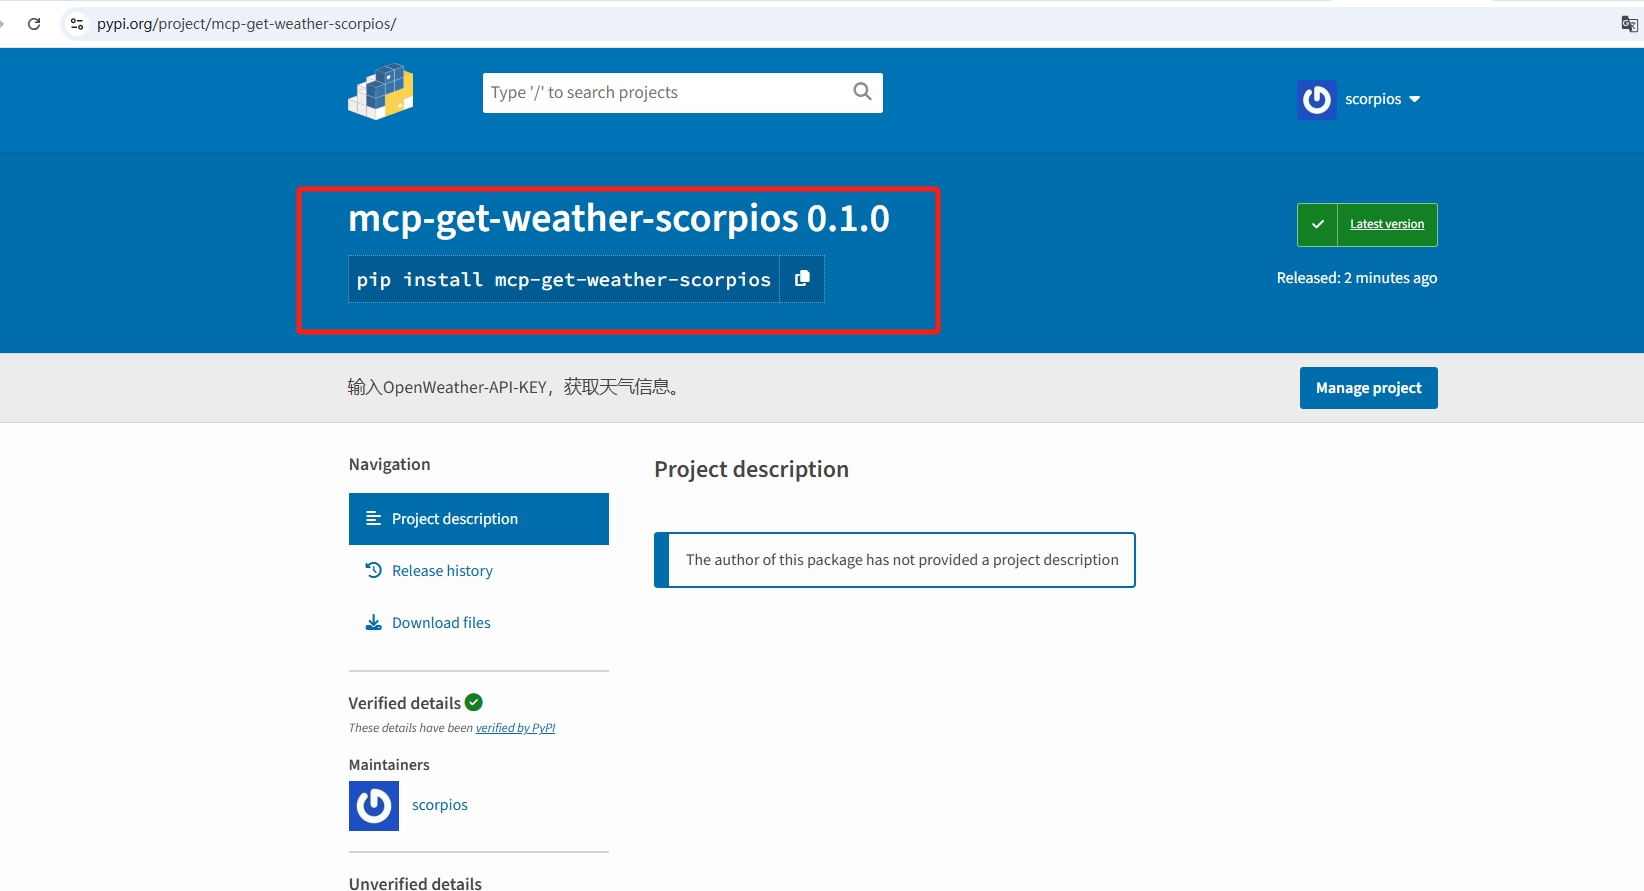The image size is (1644, 891).
Task: Copy pip install command to clipboard
Action: 802,279
